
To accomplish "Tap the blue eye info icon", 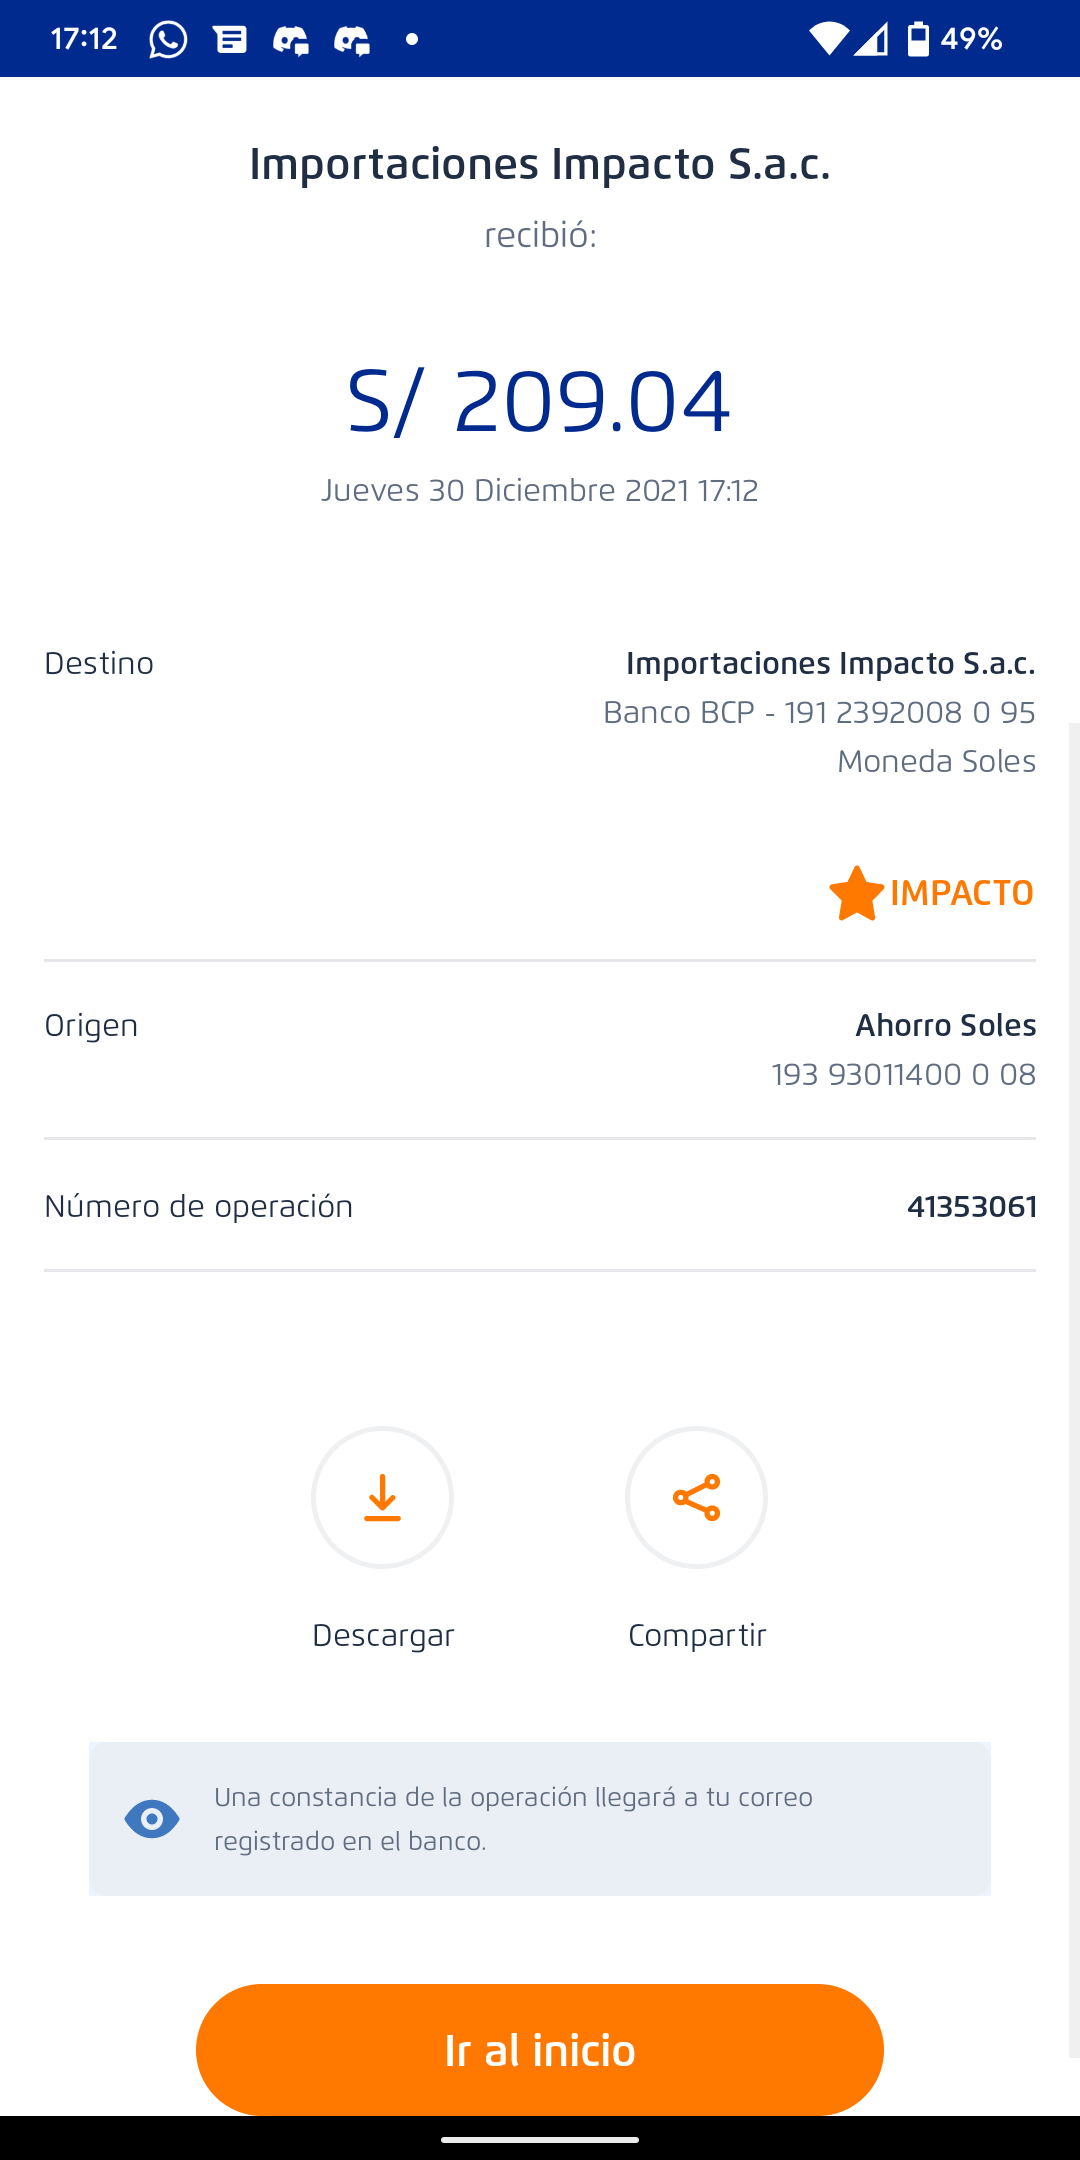I will 152,1819.
